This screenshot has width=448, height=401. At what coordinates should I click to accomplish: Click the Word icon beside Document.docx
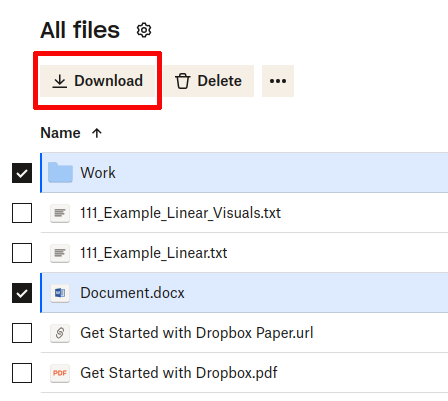[60, 293]
